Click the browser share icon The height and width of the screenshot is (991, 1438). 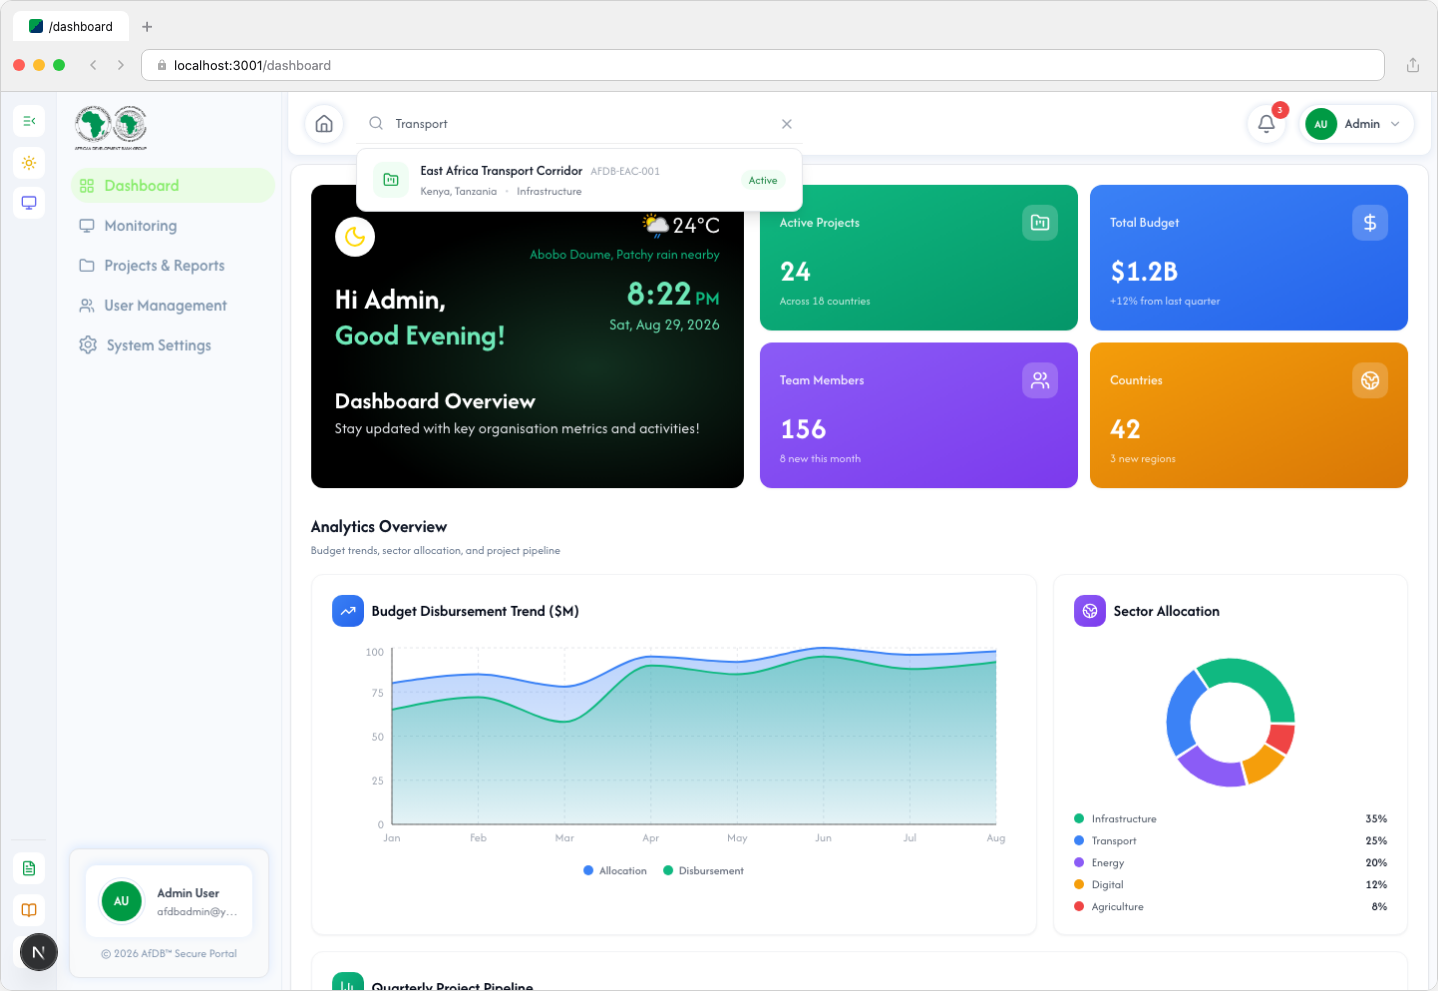(x=1413, y=65)
